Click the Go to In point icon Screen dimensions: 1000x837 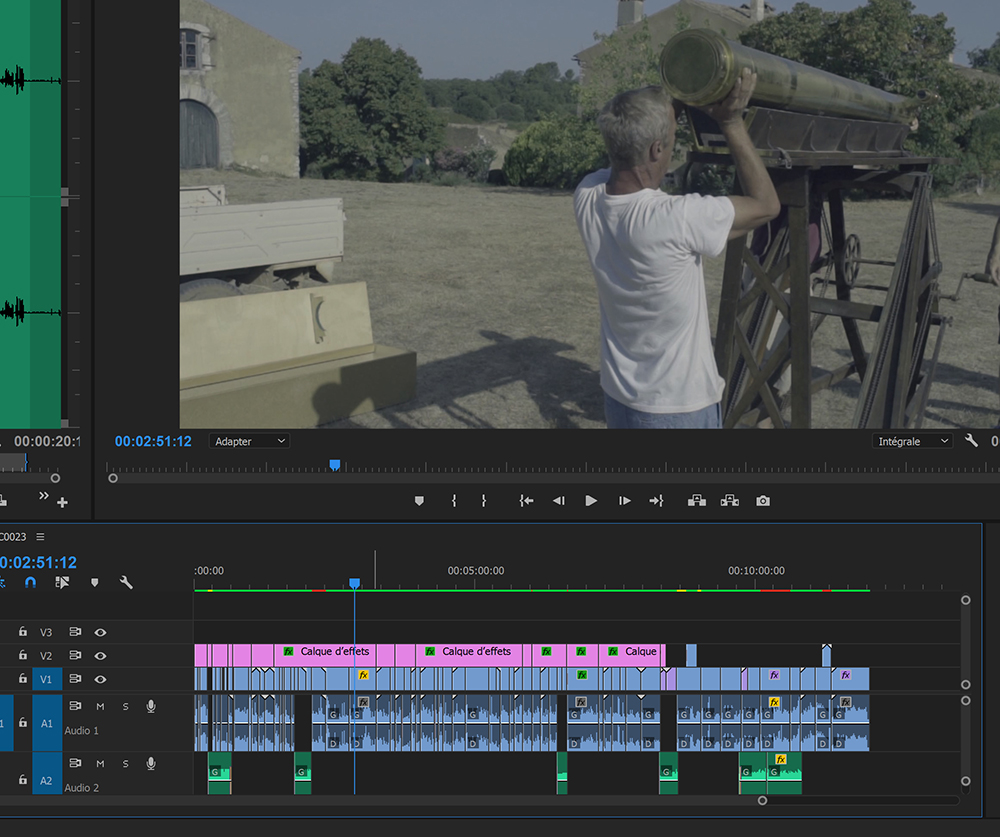(526, 501)
